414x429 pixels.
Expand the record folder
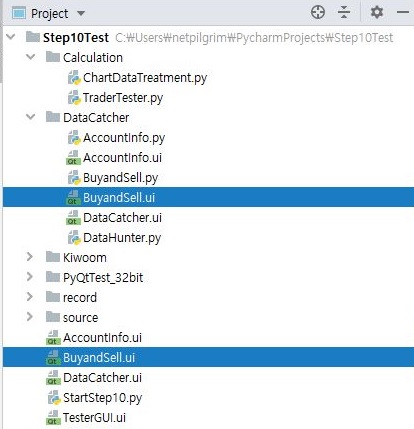pos(30,297)
